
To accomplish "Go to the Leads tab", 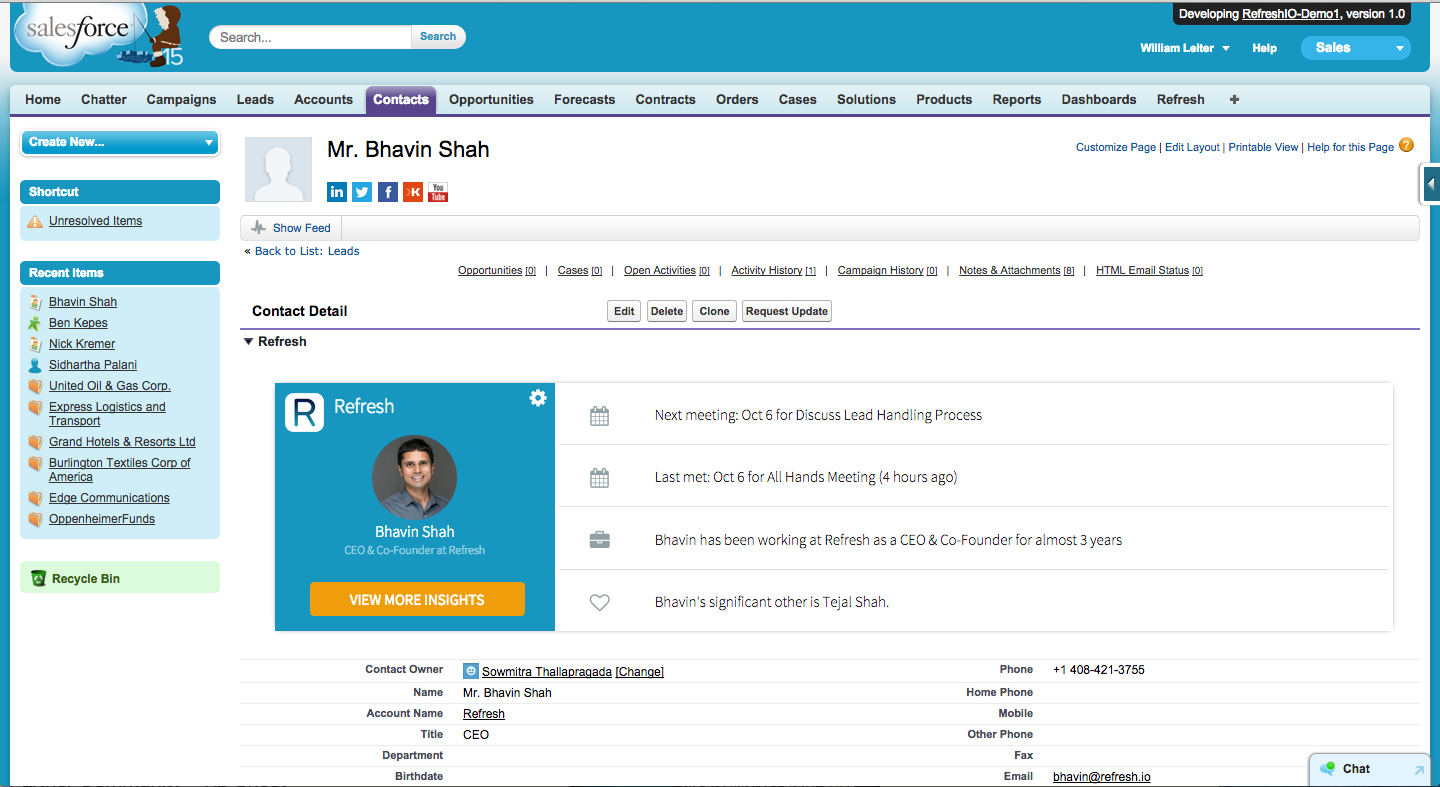I will click(255, 99).
